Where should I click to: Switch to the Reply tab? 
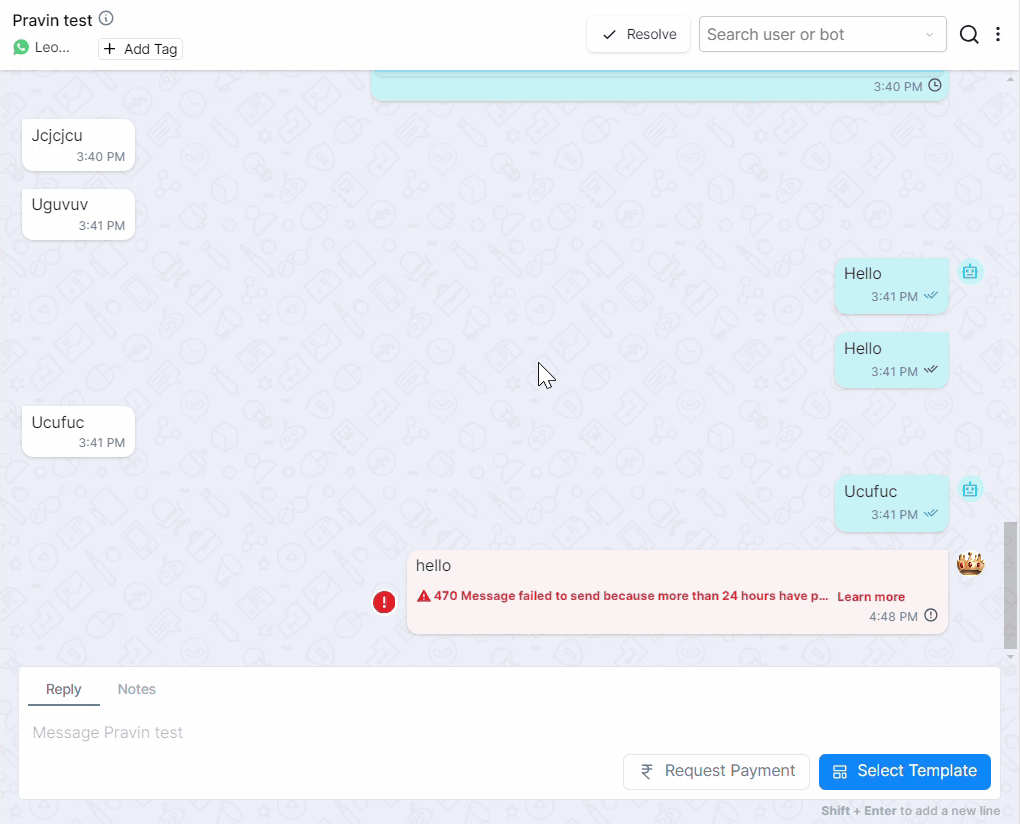tap(64, 689)
